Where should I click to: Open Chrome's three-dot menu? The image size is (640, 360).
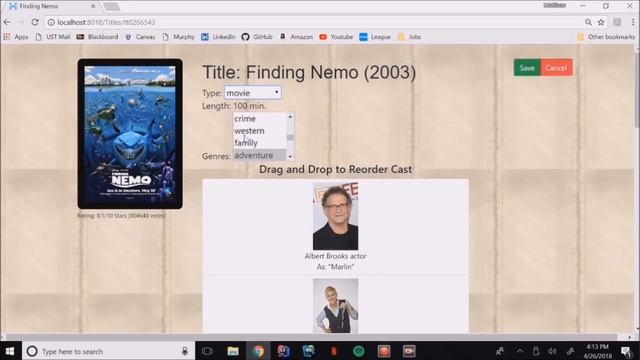coord(633,22)
